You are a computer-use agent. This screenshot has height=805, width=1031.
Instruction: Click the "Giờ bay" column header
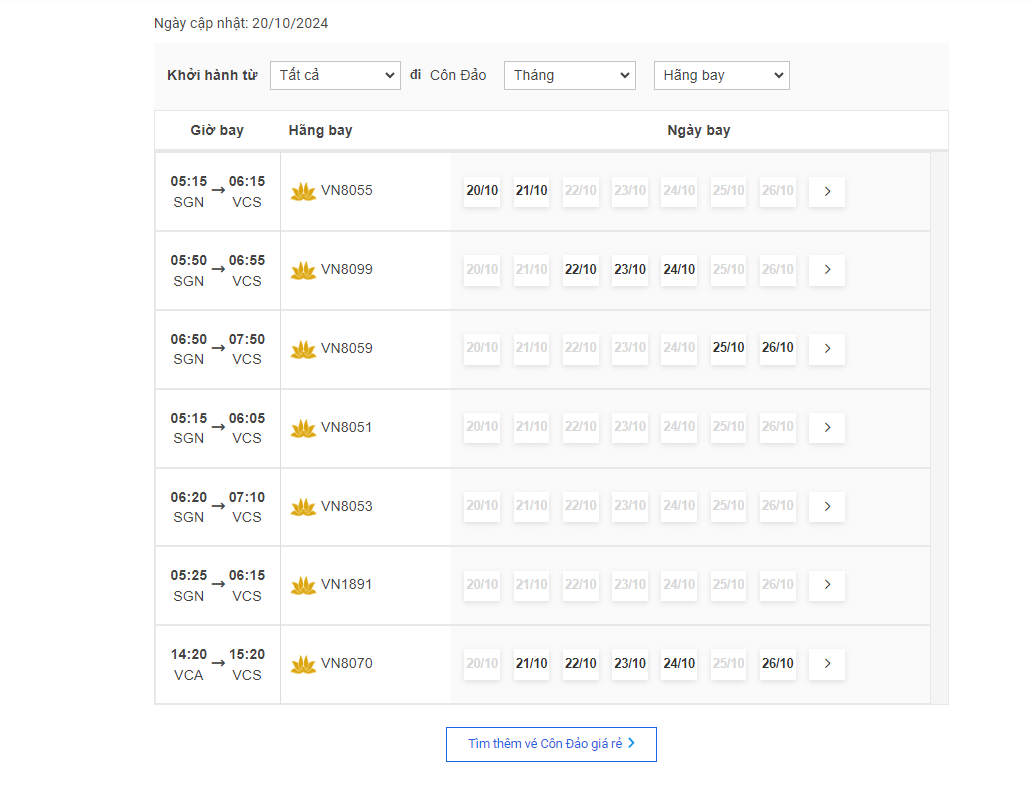pyautogui.click(x=217, y=131)
